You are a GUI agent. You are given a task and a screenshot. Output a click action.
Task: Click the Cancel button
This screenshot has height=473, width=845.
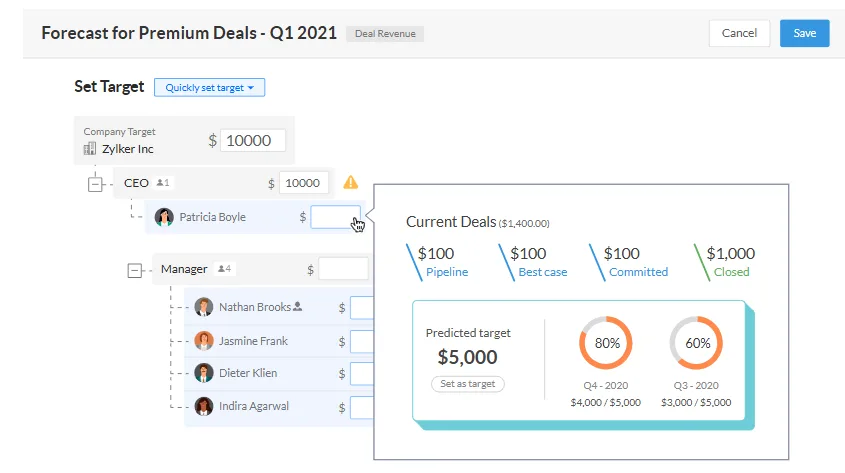click(x=739, y=33)
